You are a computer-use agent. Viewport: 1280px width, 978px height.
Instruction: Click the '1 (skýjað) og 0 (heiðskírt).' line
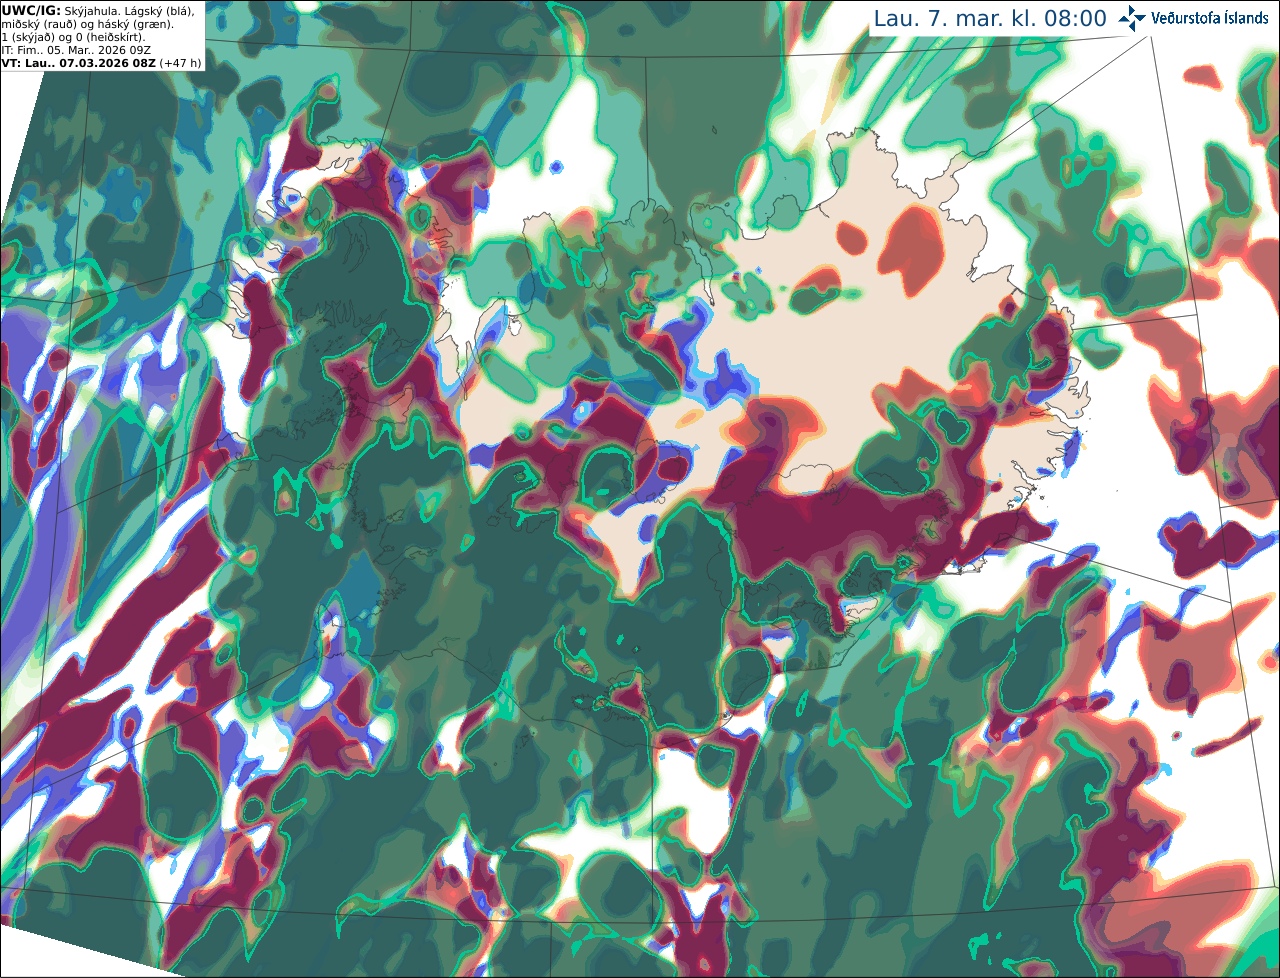(x=74, y=36)
